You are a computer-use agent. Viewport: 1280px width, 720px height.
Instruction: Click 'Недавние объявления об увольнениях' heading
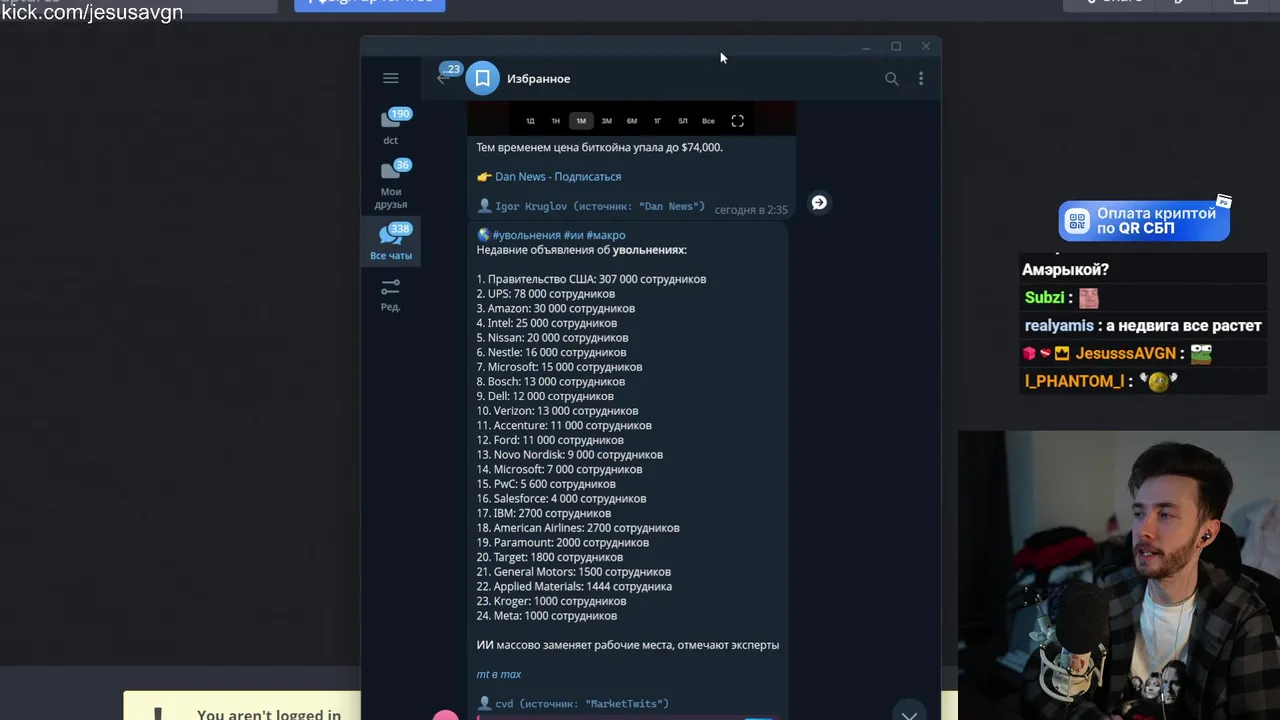(582, 250)
